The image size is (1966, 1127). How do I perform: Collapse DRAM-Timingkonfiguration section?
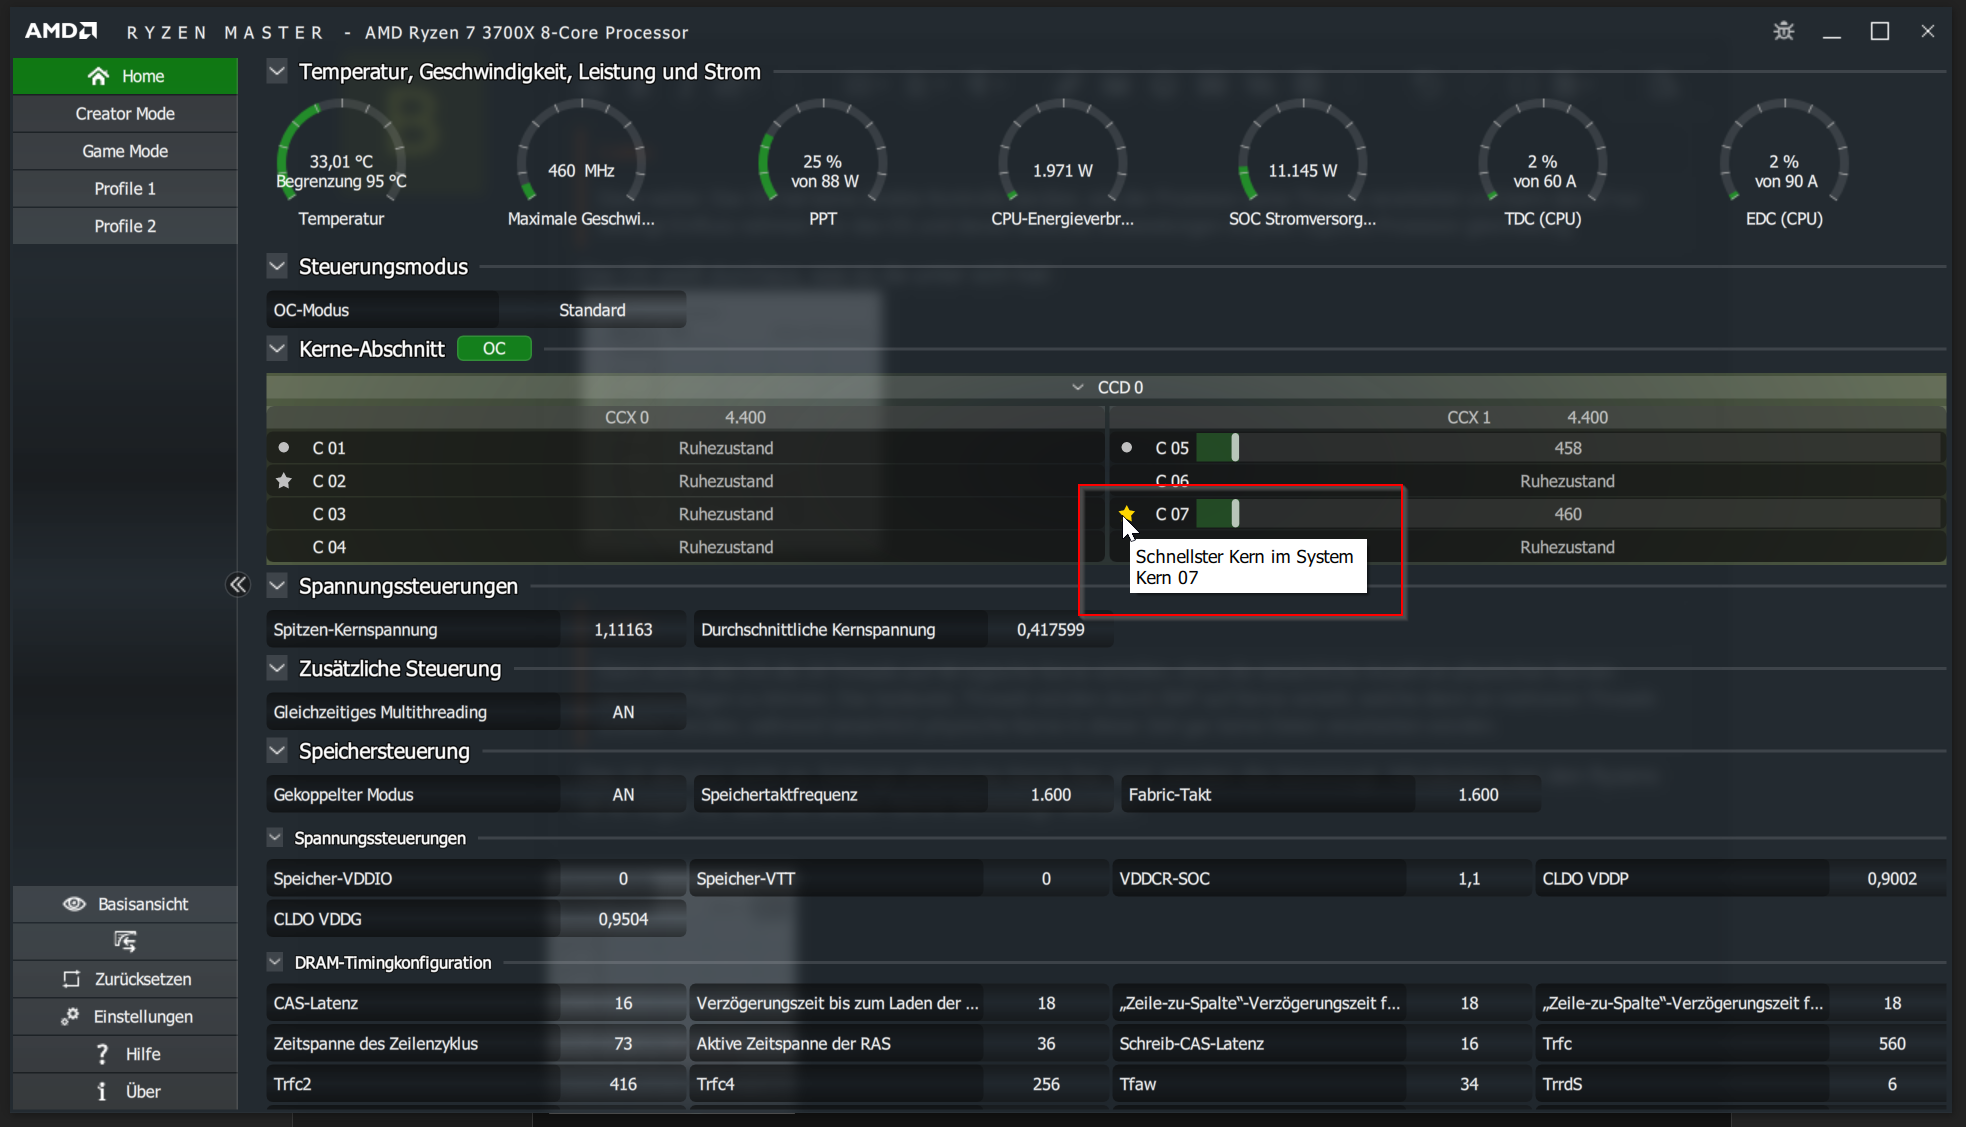275,963
